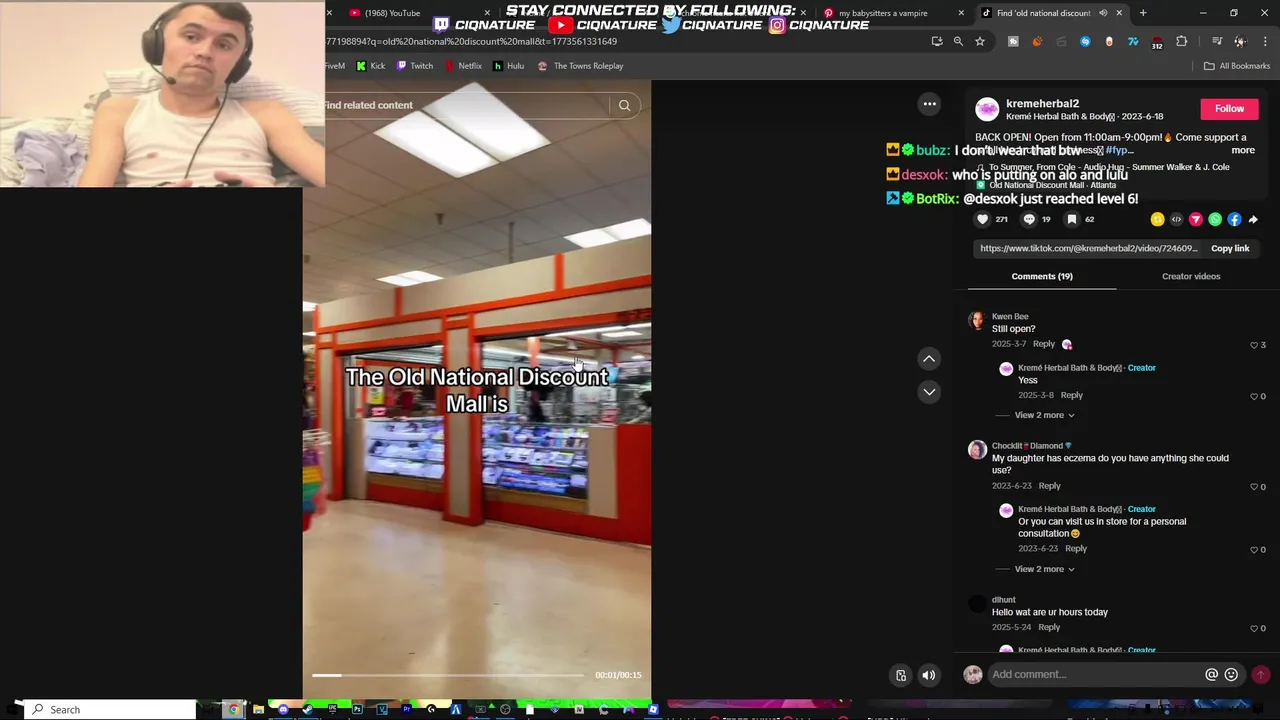The height and width of the screenshot is (720, 1280).
Task: Open the three-dot video options menu
Action: (x=929, y=104)
